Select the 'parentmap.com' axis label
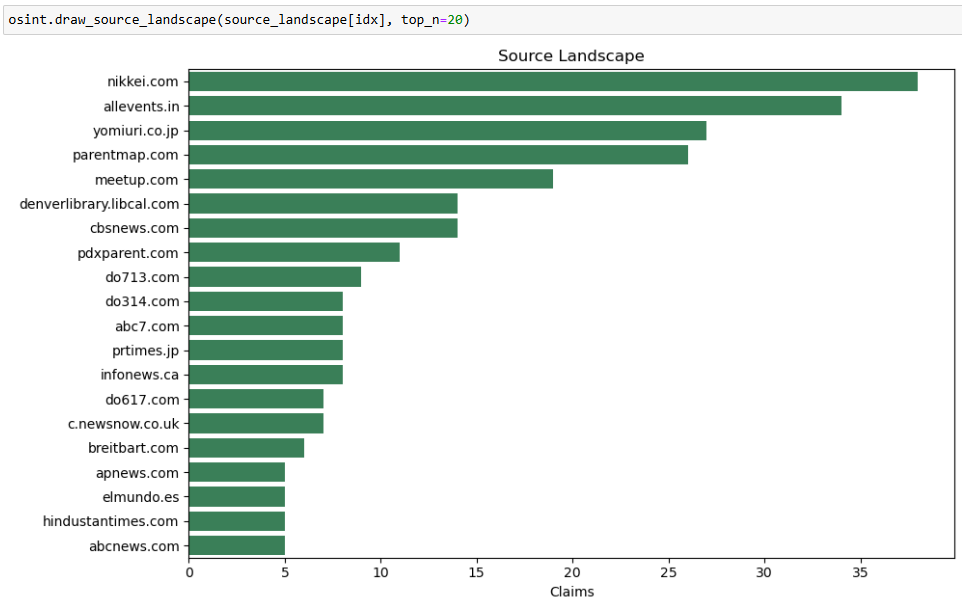The image size is (962, 600). [125, 155]
